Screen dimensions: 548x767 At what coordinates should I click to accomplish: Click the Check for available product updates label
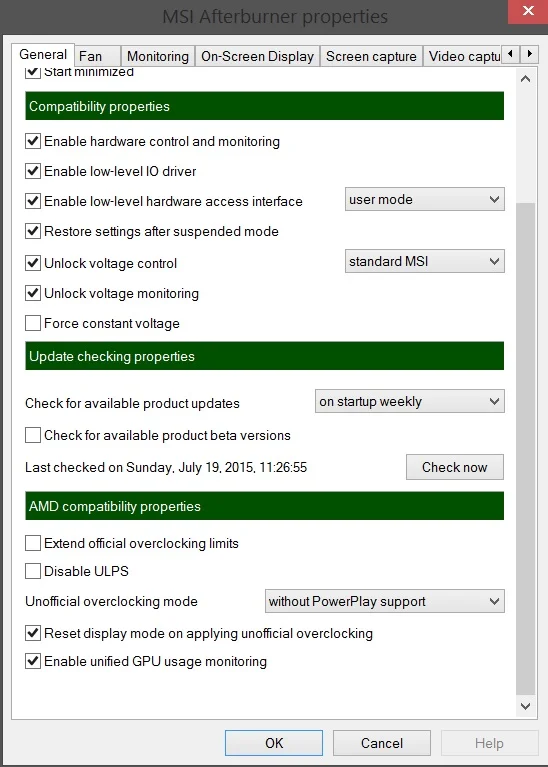click(132, 403)
